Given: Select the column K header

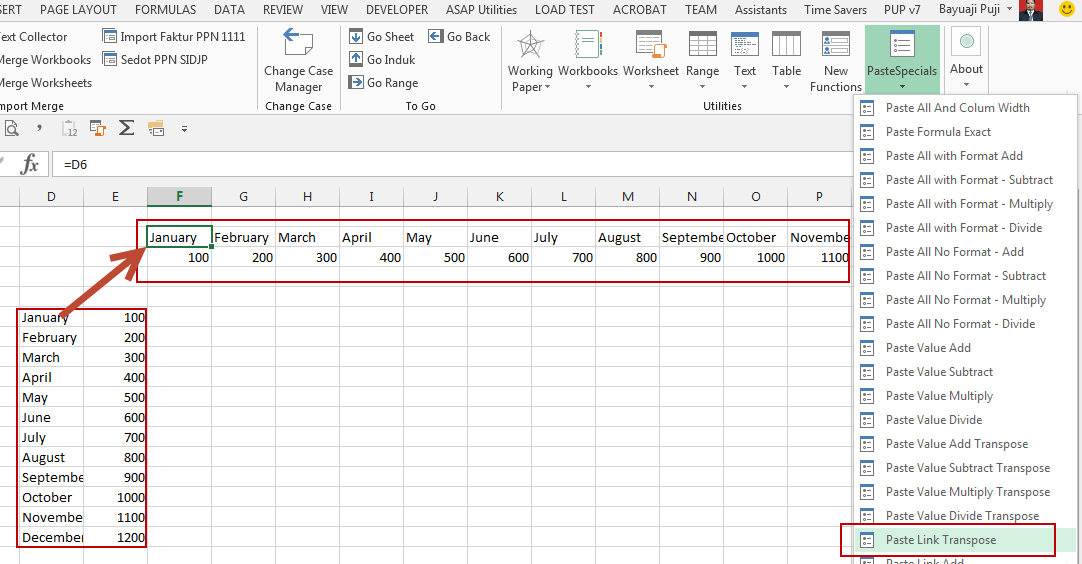Looking at the screenshot, I should [x=499, y=197].
